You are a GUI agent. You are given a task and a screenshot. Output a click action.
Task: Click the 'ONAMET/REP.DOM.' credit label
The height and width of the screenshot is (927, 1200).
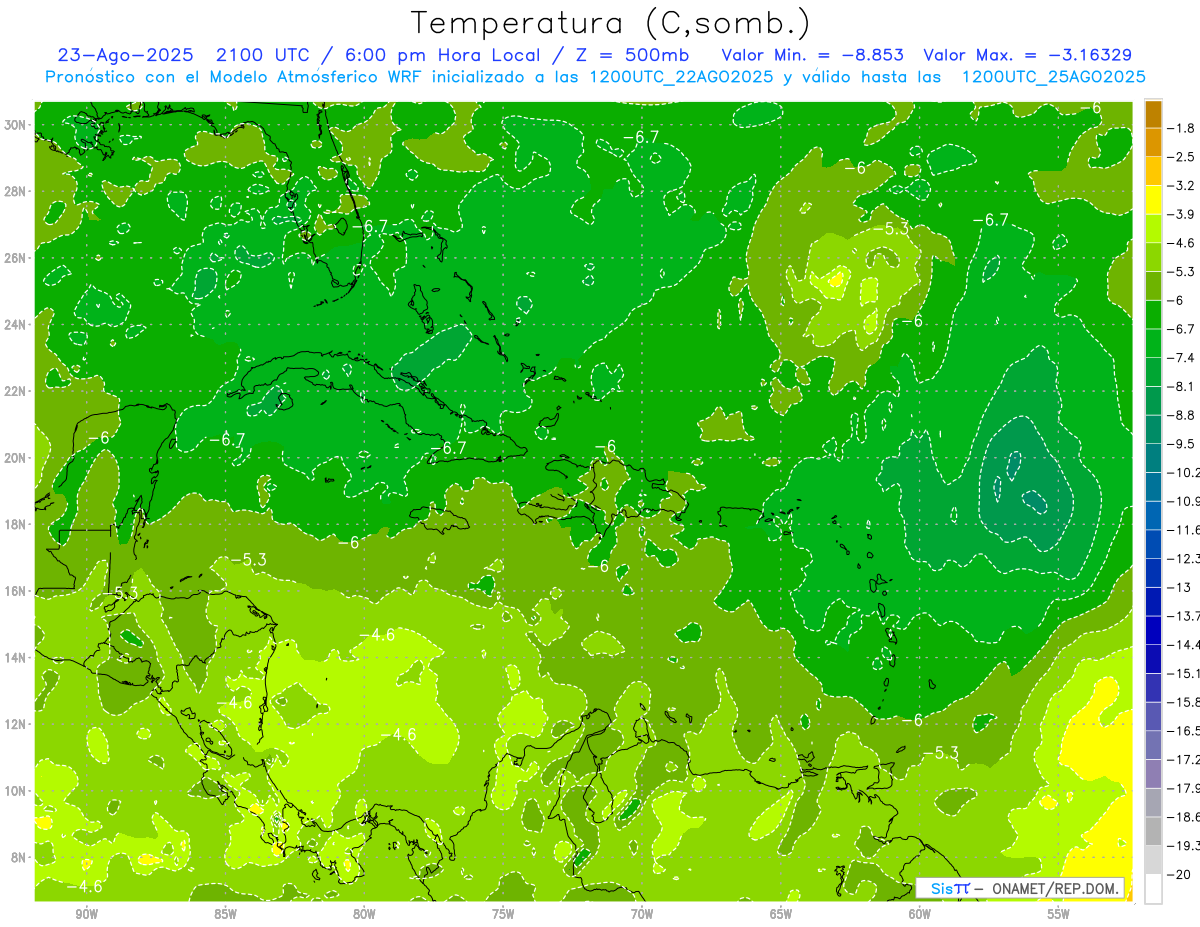click(1056, 888)
